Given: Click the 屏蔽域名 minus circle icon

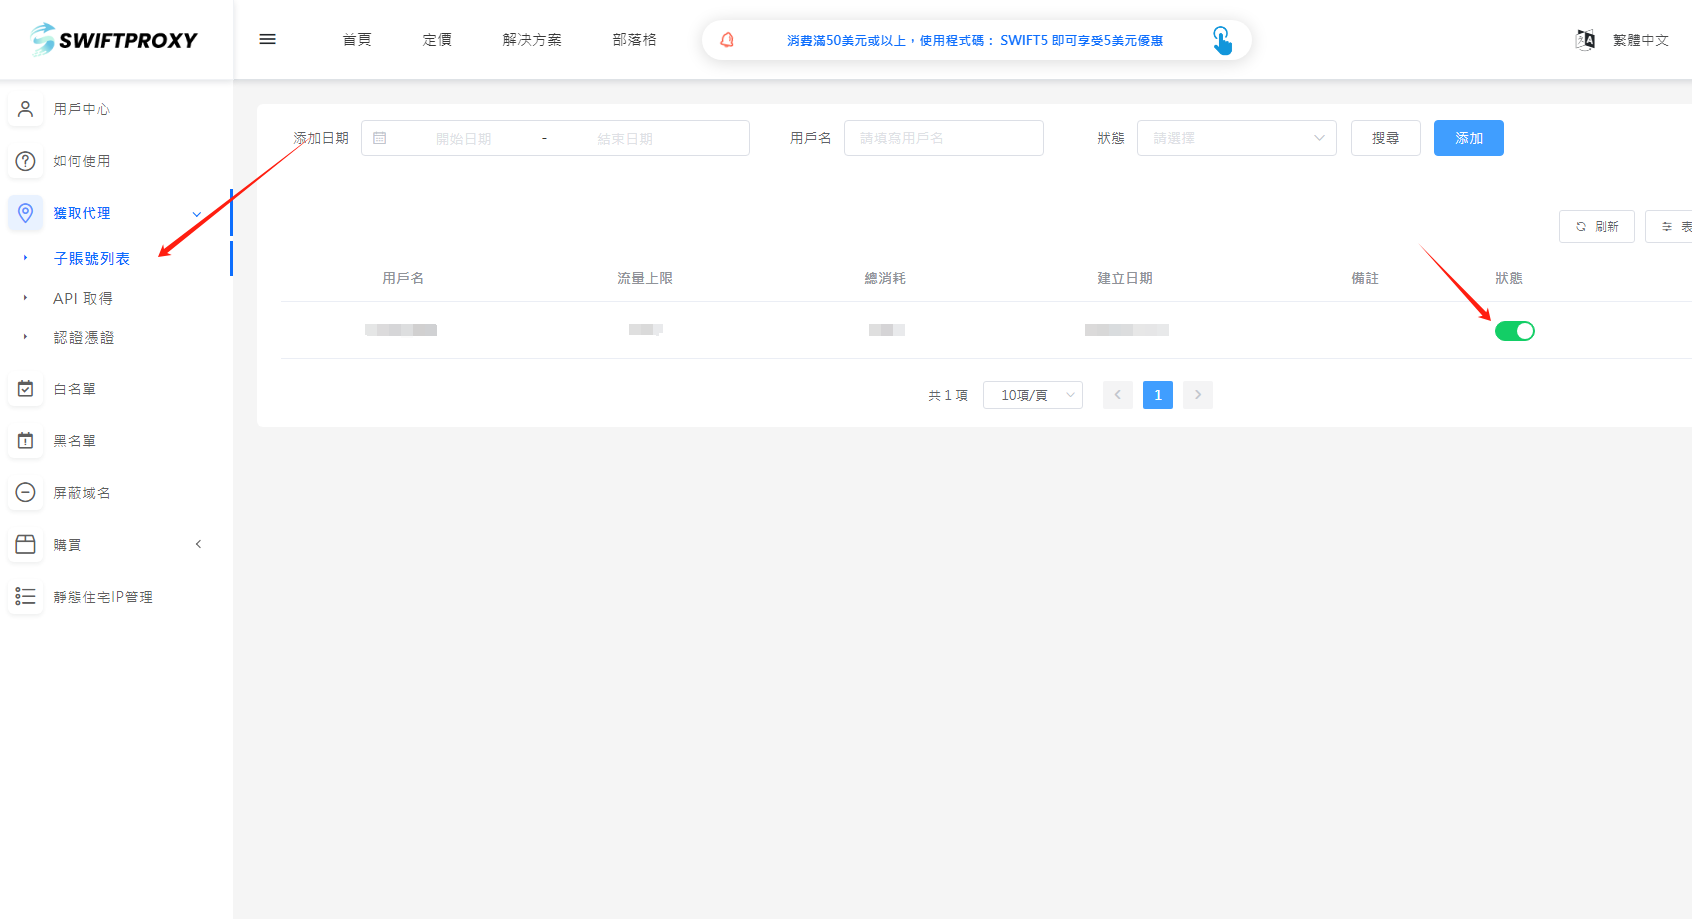Looking at the screenshot, I should (26, 493).
